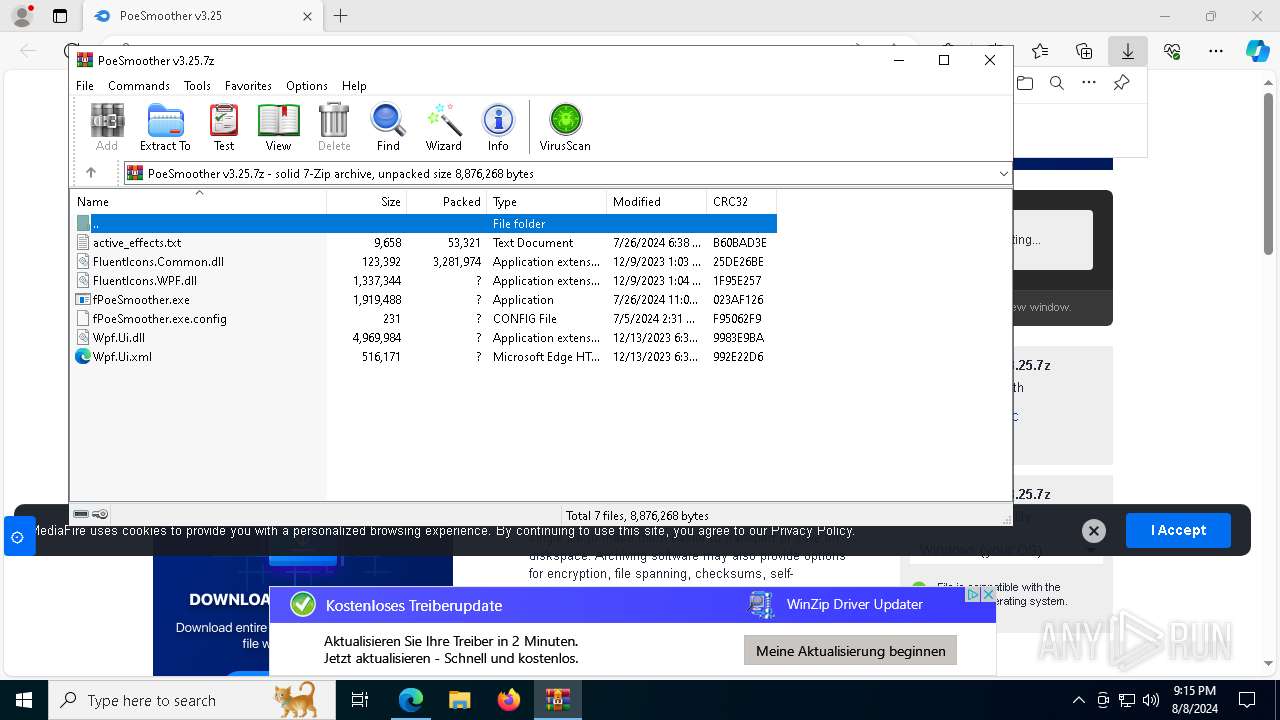The width and height of the screenshot is (1280, 720).
Task: Sort by Packed column header
Action: click(447, 201)
